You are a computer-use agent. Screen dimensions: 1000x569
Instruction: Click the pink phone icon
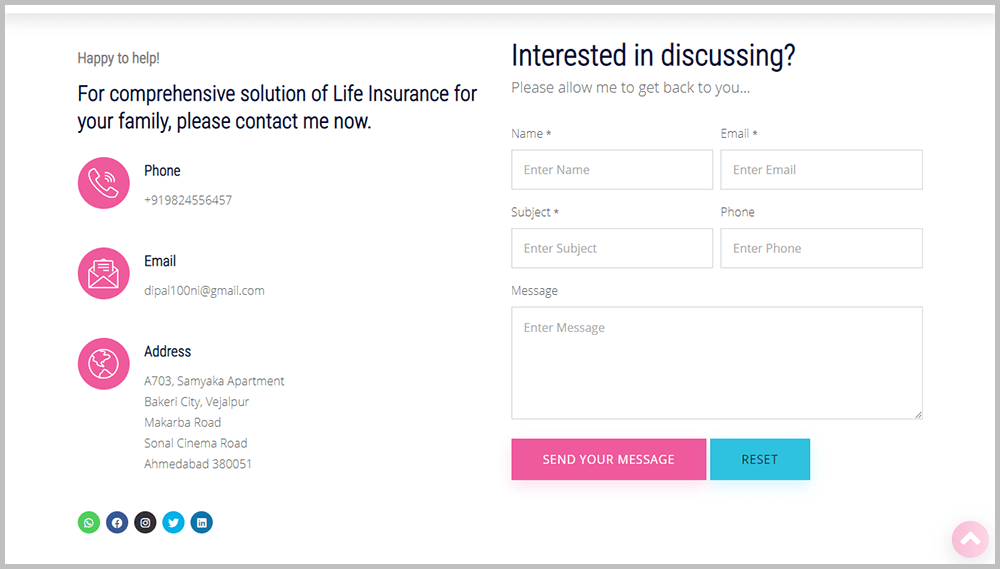coord(103,183)
